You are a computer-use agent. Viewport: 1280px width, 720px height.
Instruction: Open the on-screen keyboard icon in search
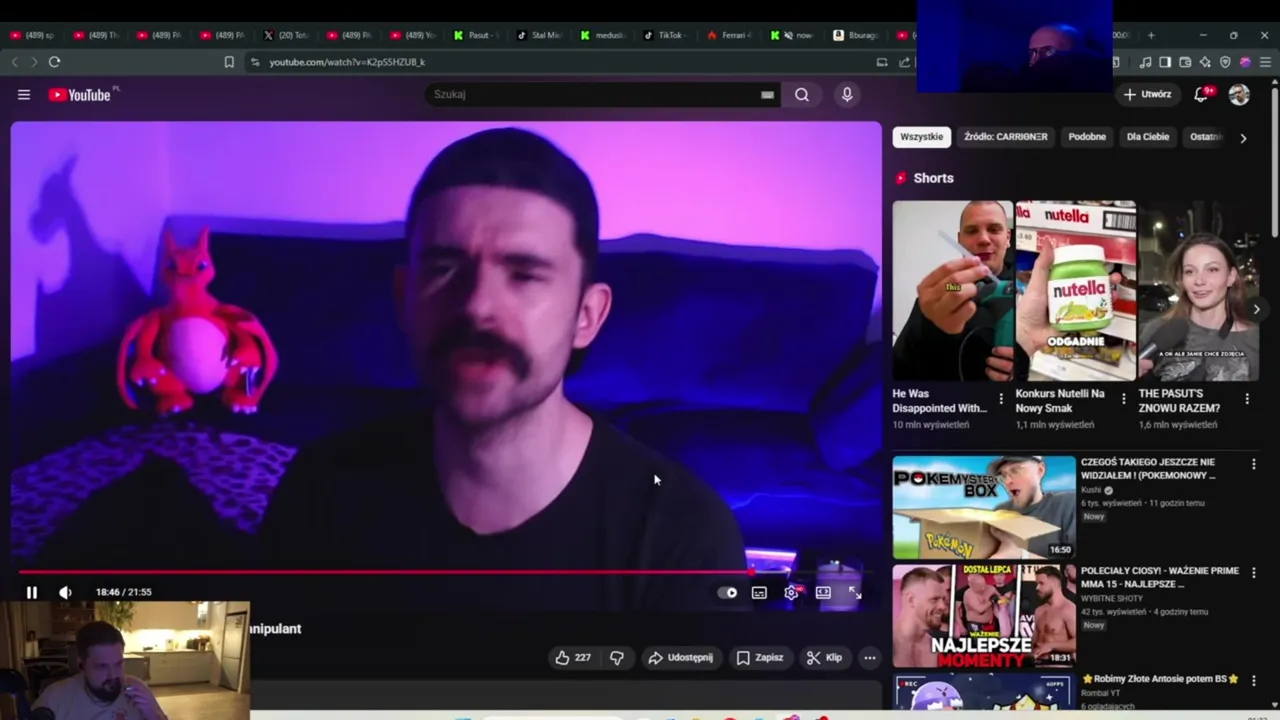[767, 95]
